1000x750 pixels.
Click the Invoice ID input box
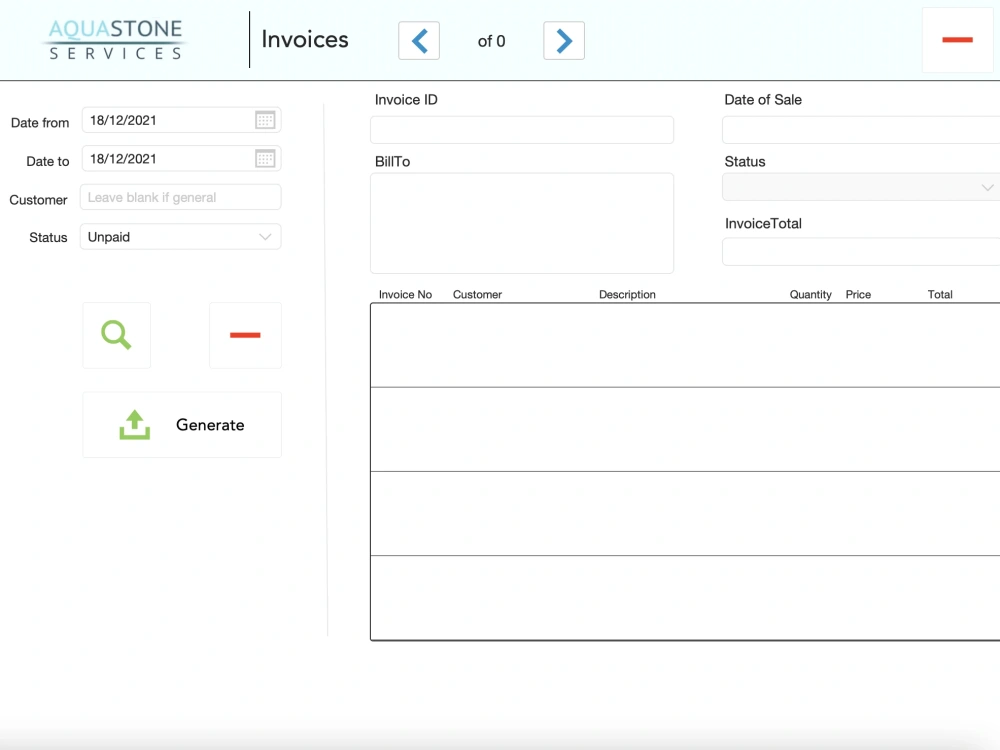pyautogui.click(x=521, y=129)
